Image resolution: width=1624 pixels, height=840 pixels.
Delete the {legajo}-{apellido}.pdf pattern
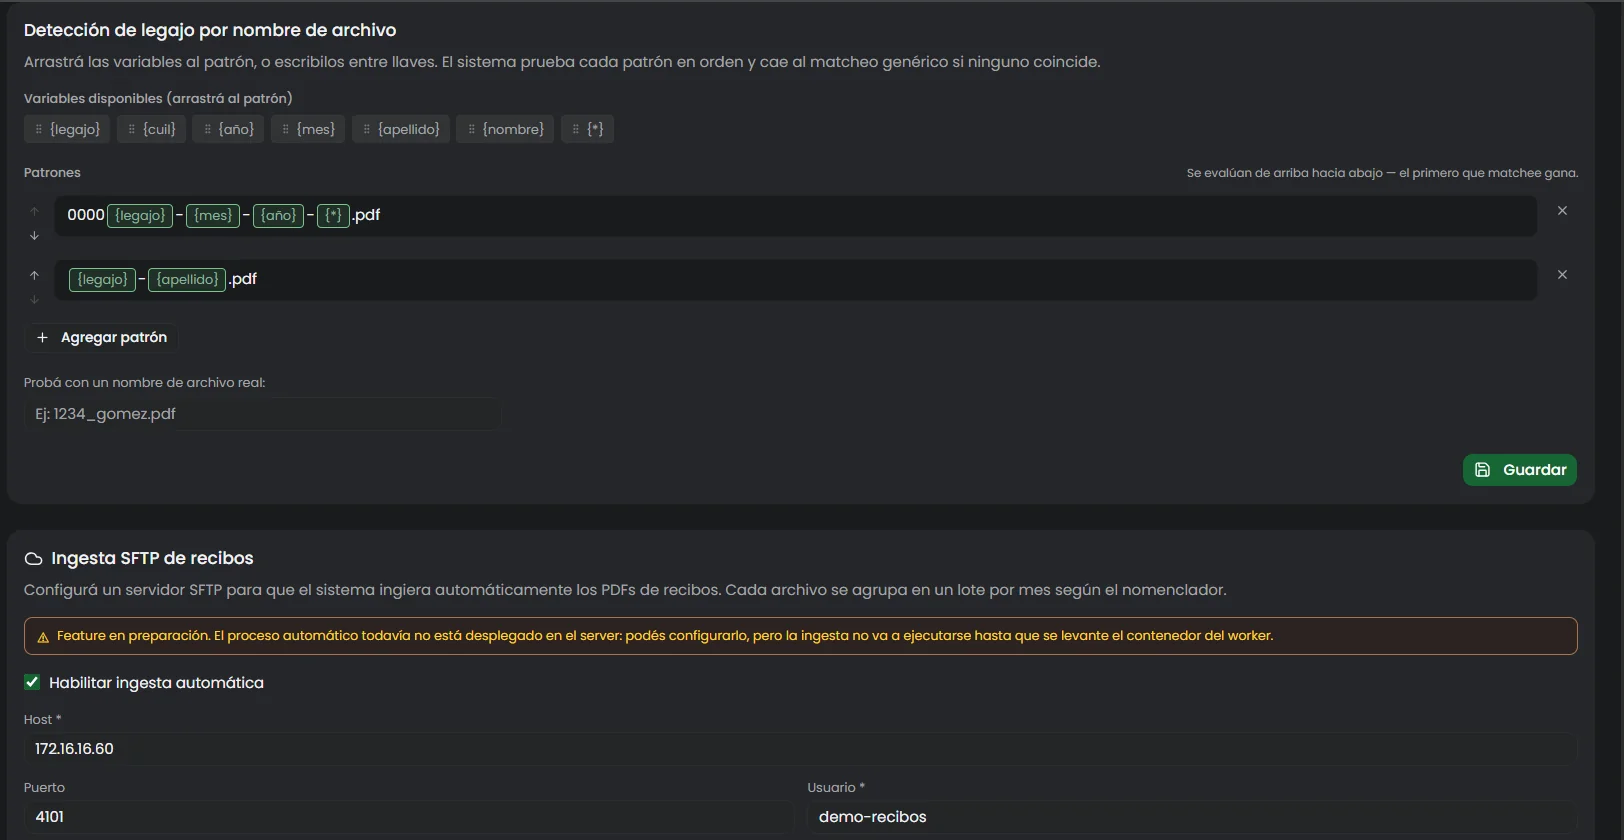pos(1562,275)
